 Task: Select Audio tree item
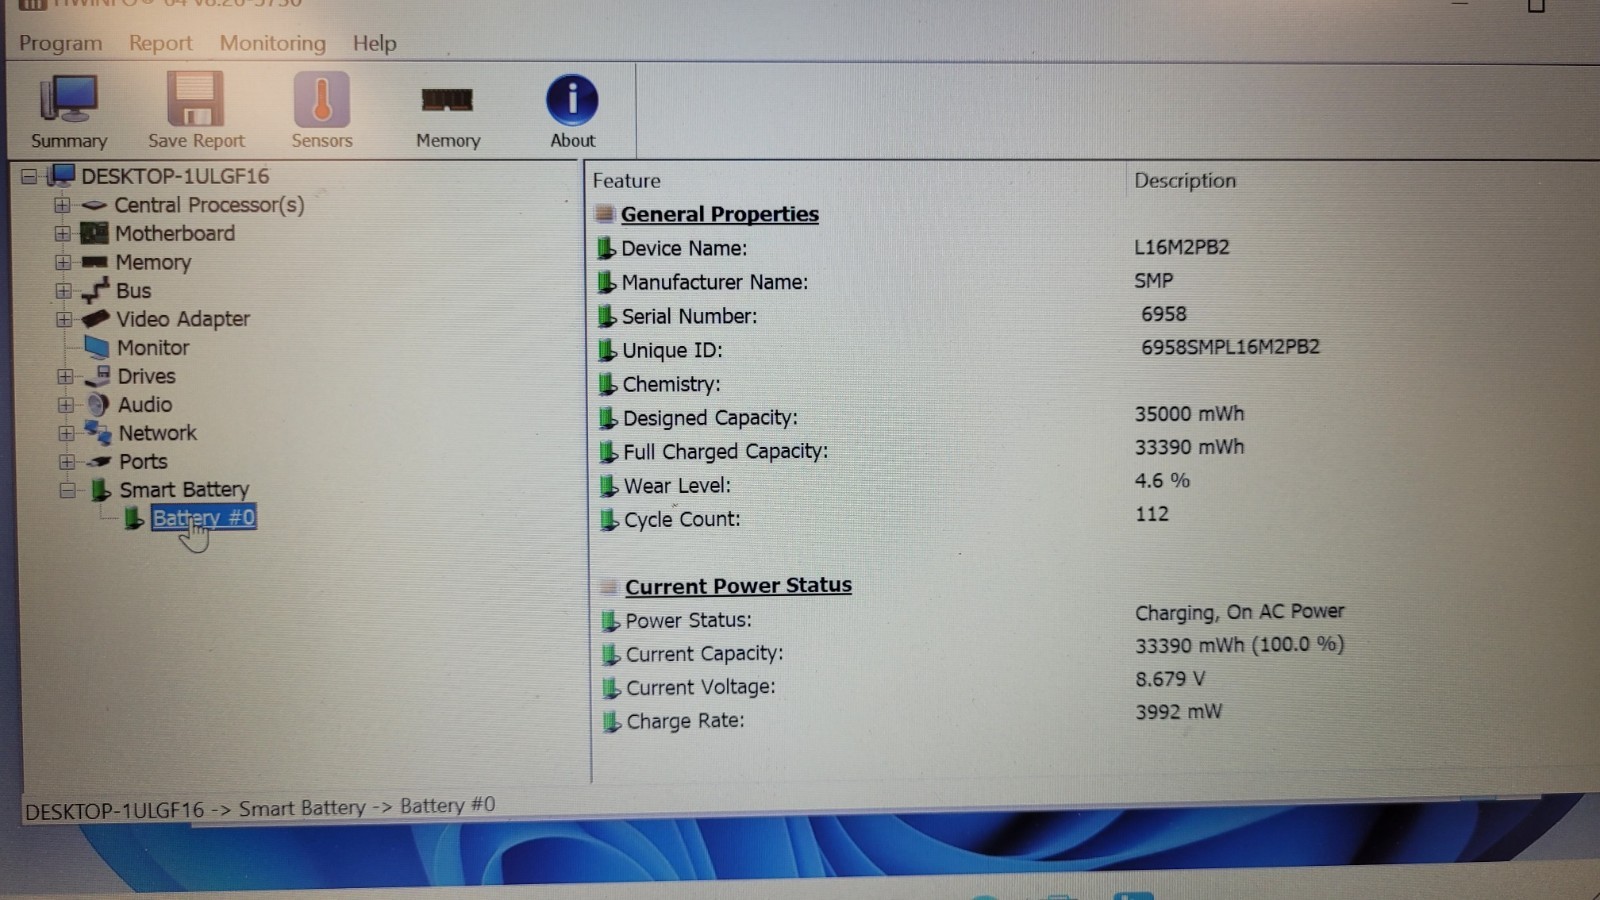145,405
